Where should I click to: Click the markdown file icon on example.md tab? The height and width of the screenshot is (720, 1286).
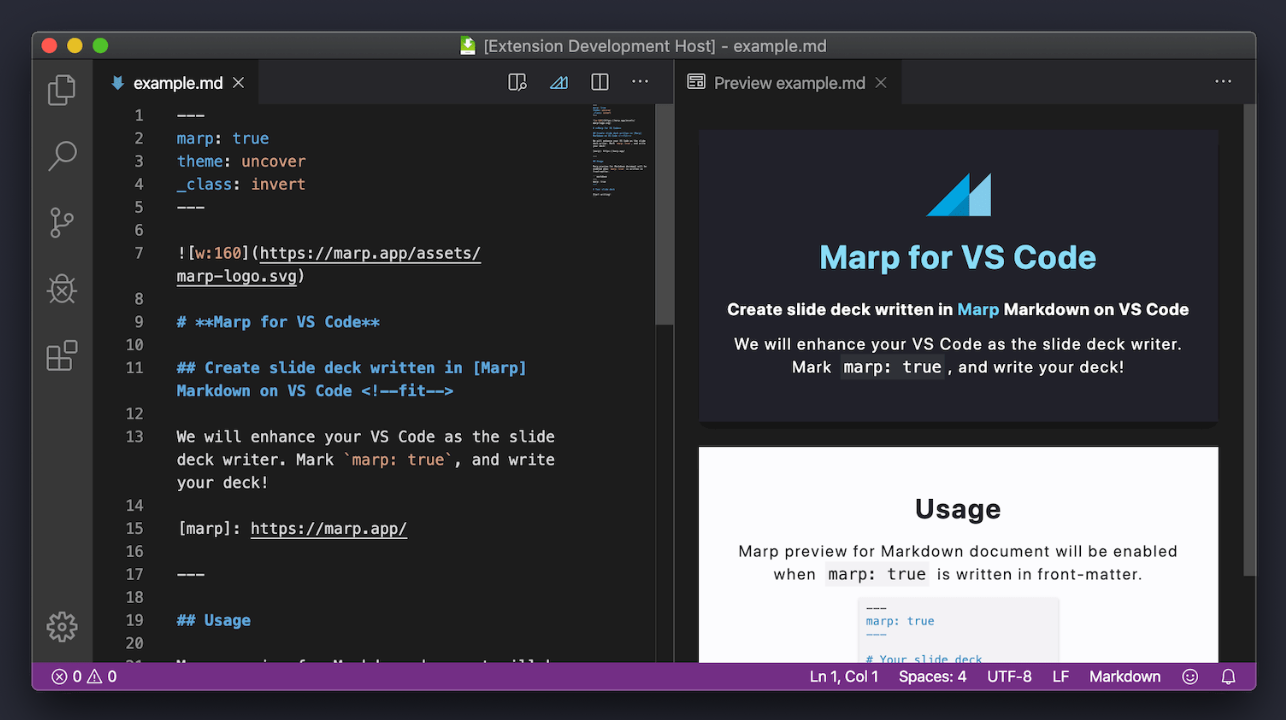point(118,83)
